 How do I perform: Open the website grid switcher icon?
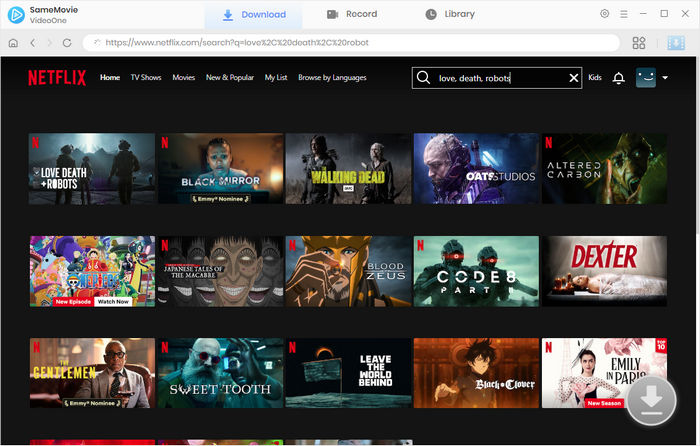pyautogui.click(x=639, y=43)
